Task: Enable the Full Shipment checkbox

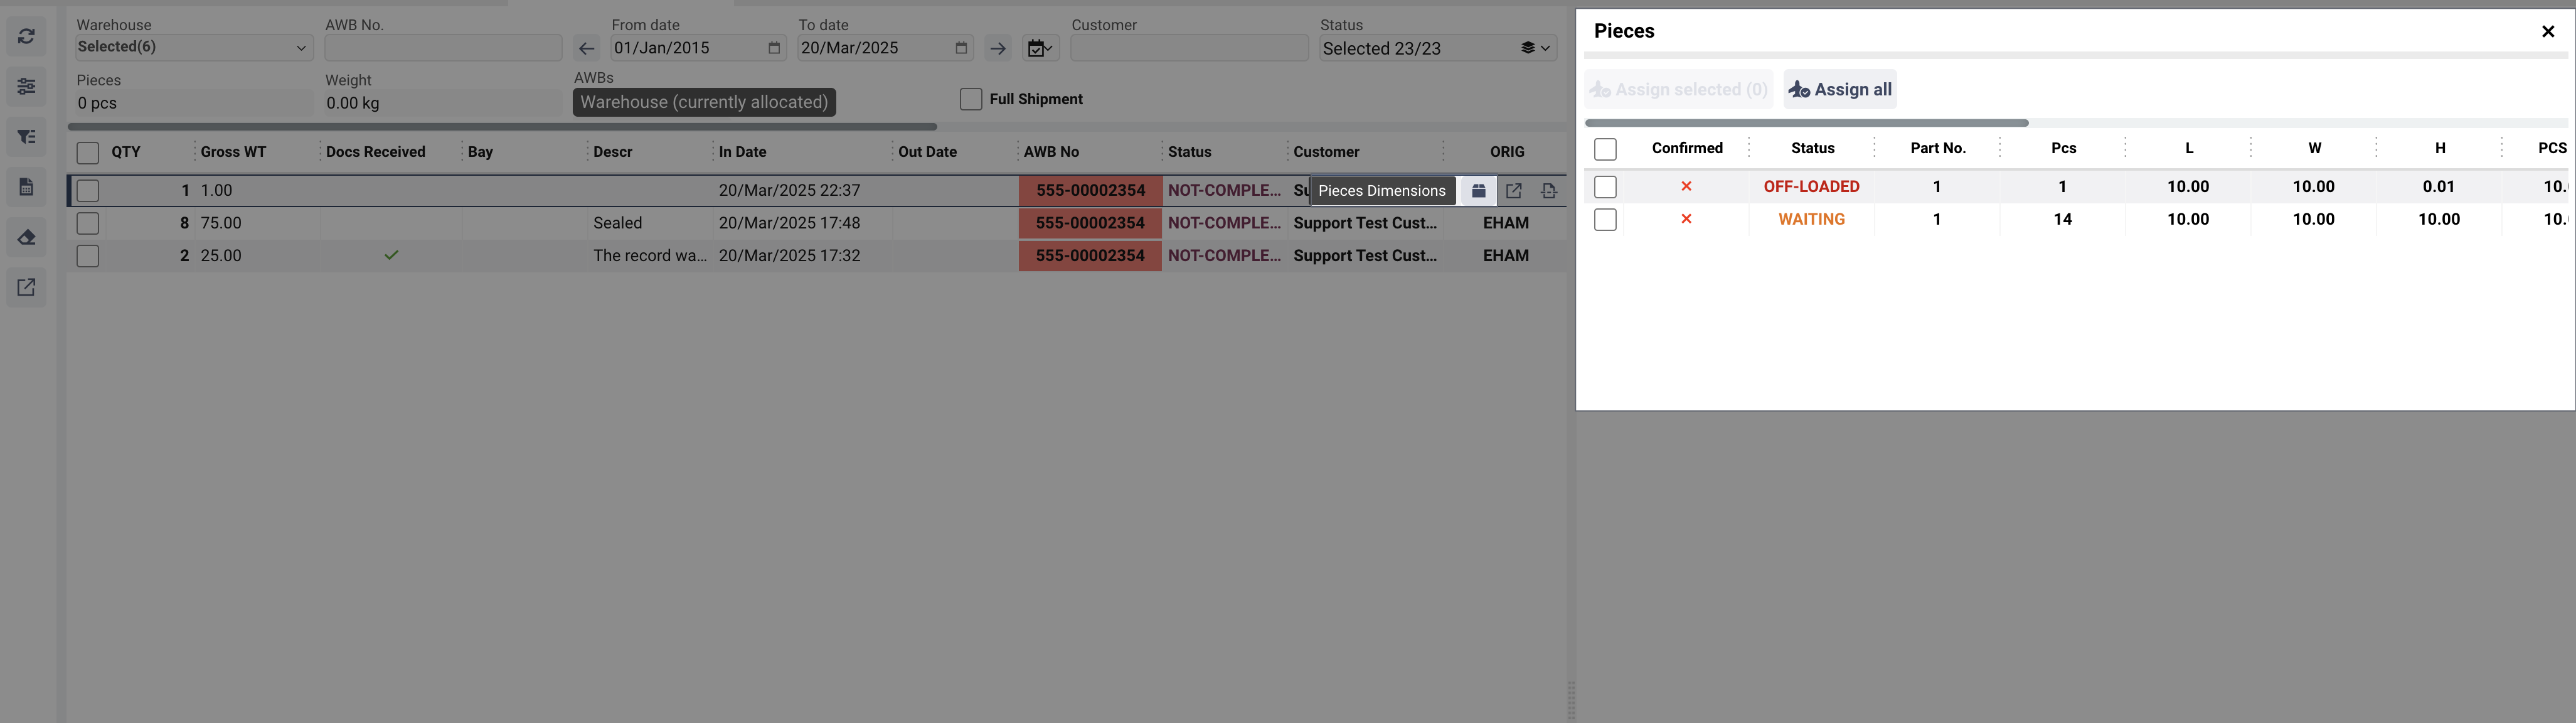Action: coord(970,99)
